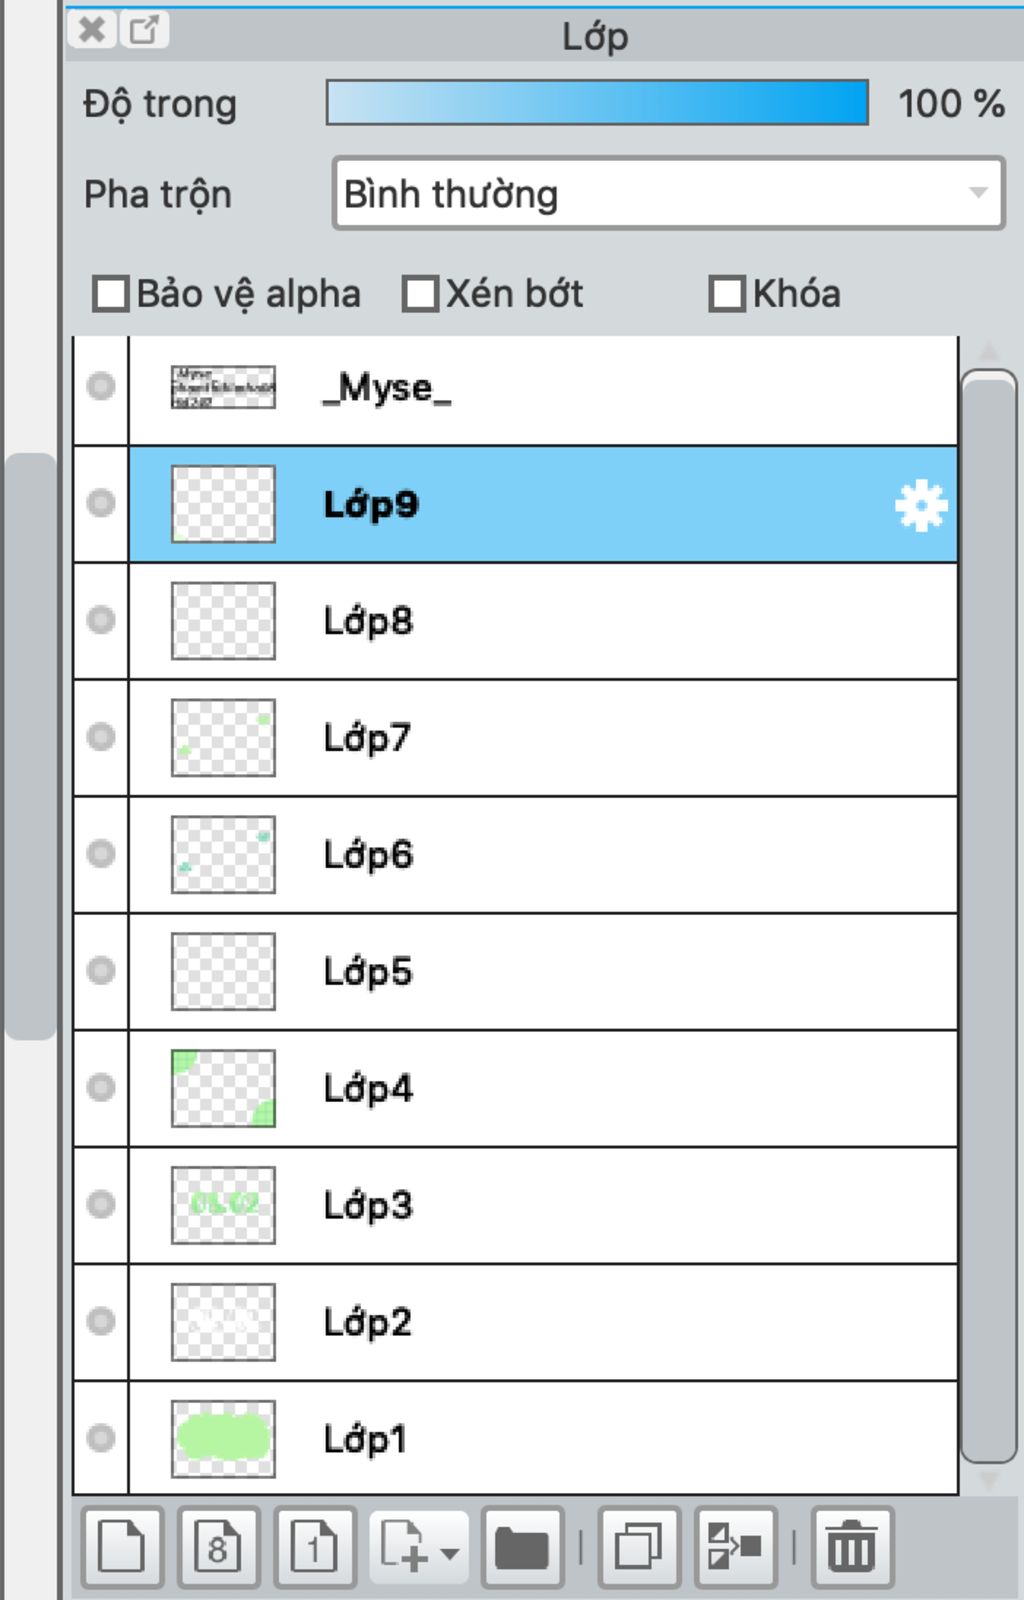Image resolution: width=1024 pixels, height=1600 pixels.
Task: Enable the Bảo vệ alpha checkbox
Action: 110,294
